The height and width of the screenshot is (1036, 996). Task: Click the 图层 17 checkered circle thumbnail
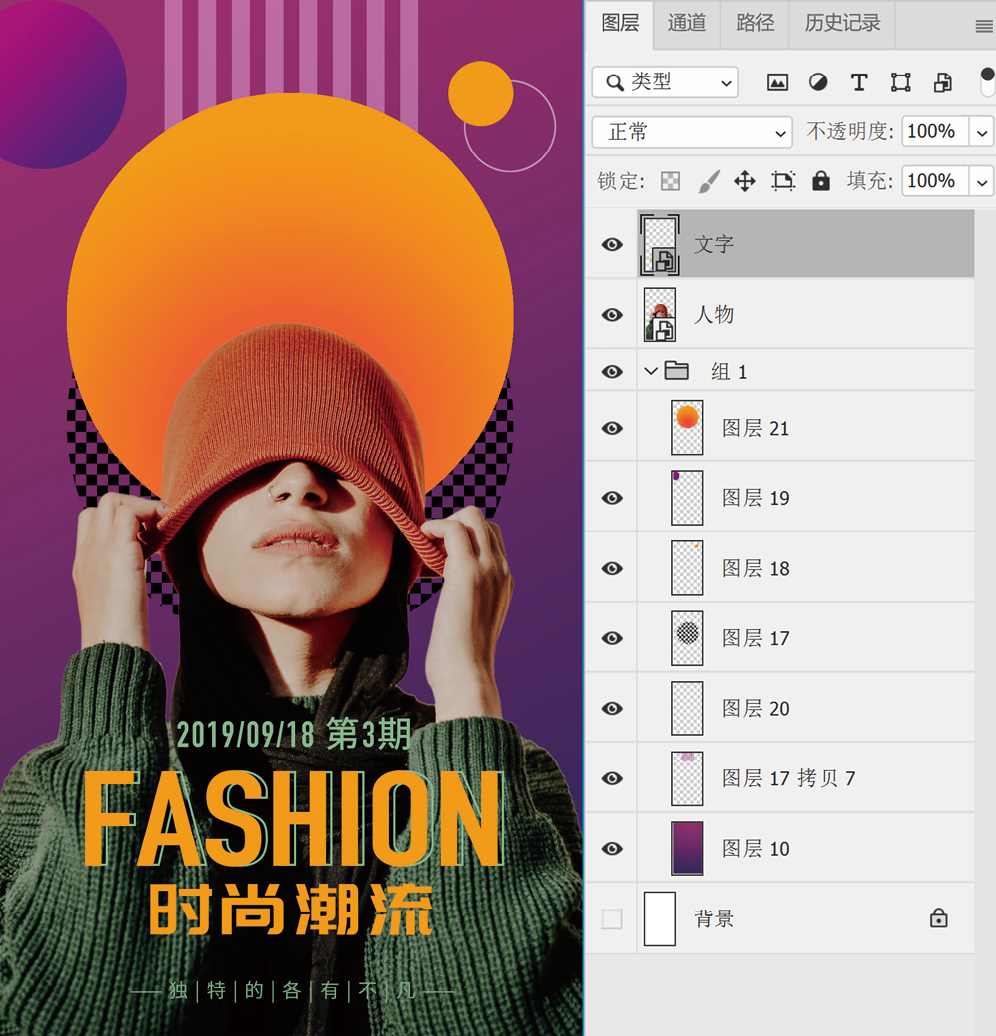coord(687,638)
